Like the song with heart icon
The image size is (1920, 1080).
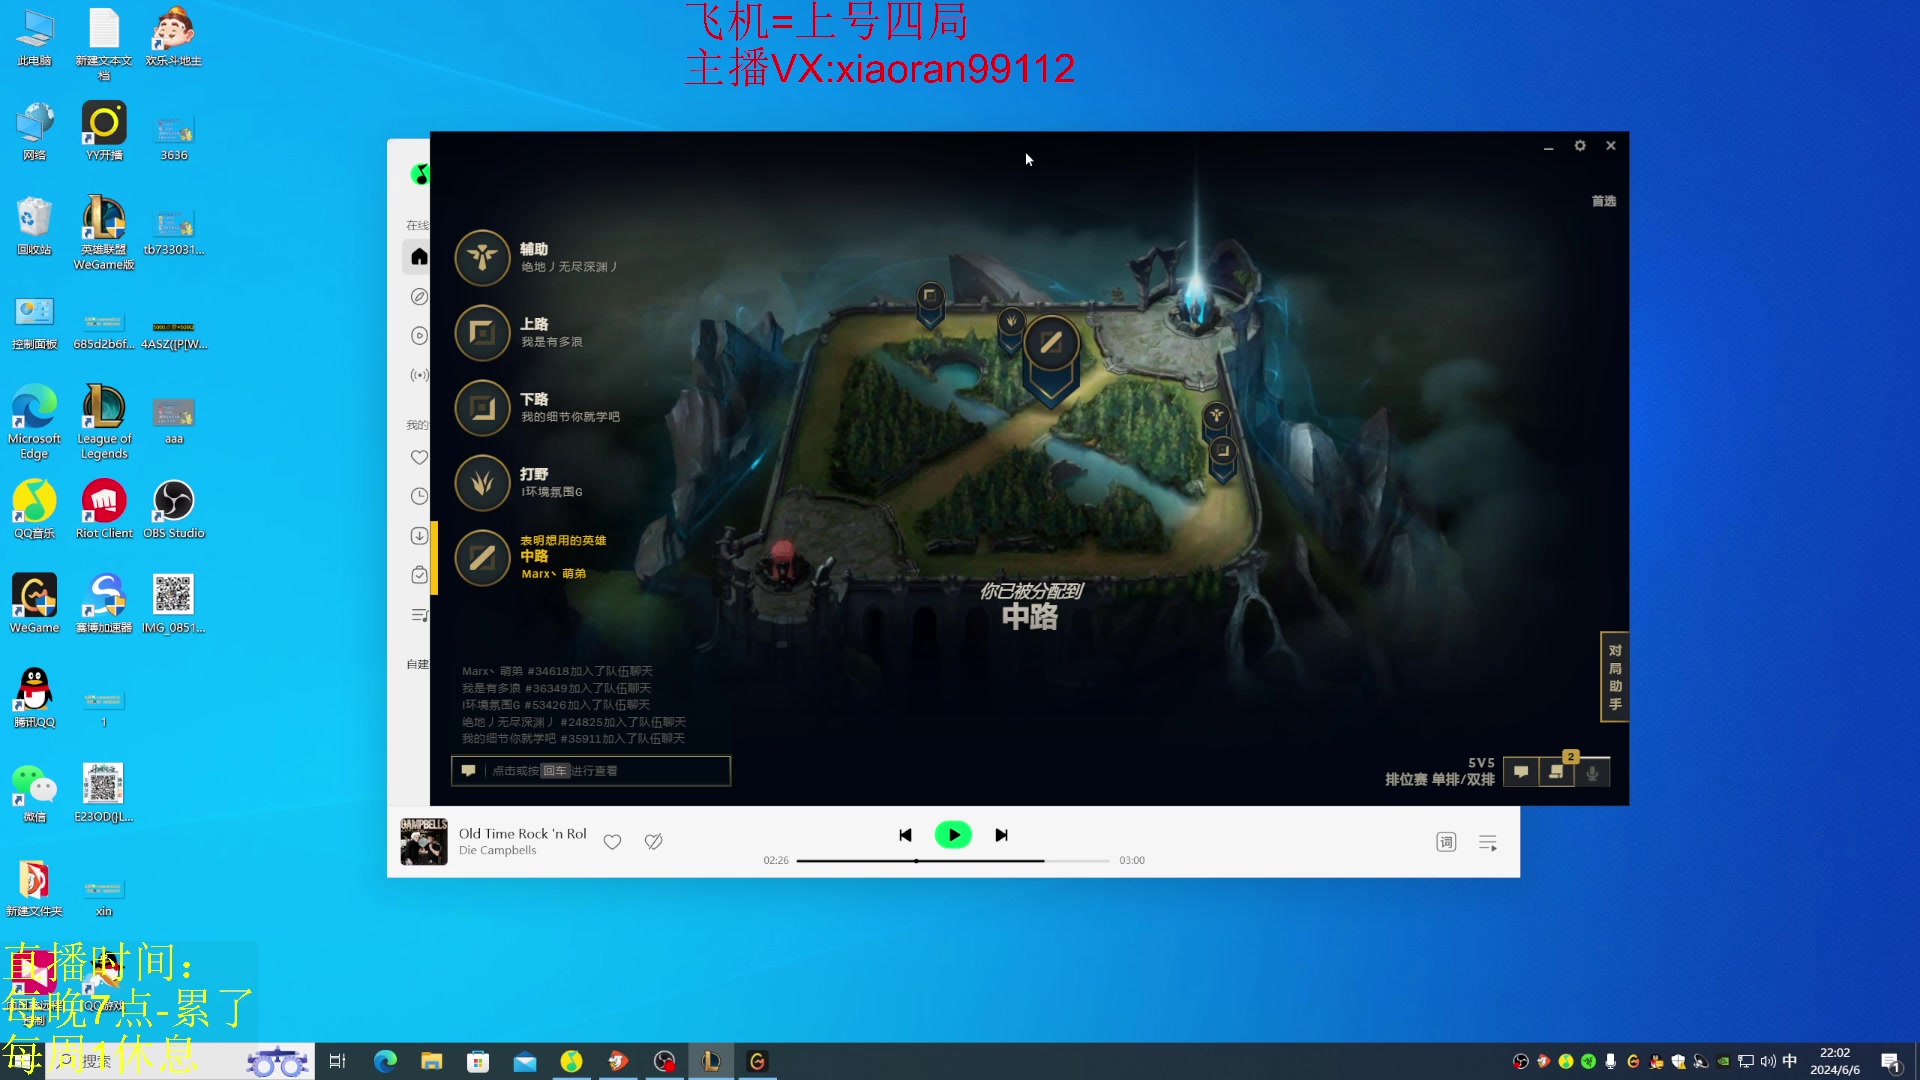pyautogui.click(x=612, y=842)
